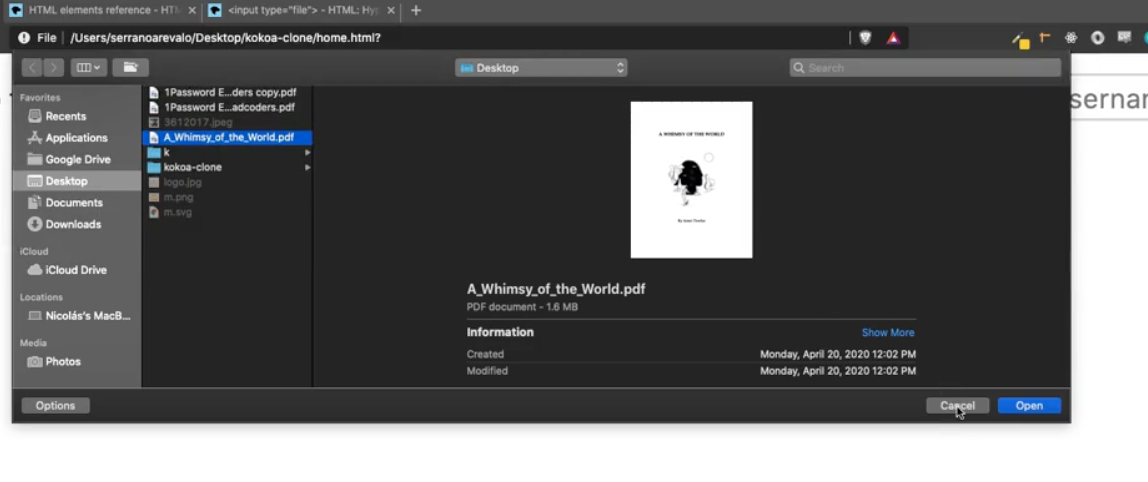Select Applications in the sidebar
Screen dimensions: 1148x482
(76, 138)
